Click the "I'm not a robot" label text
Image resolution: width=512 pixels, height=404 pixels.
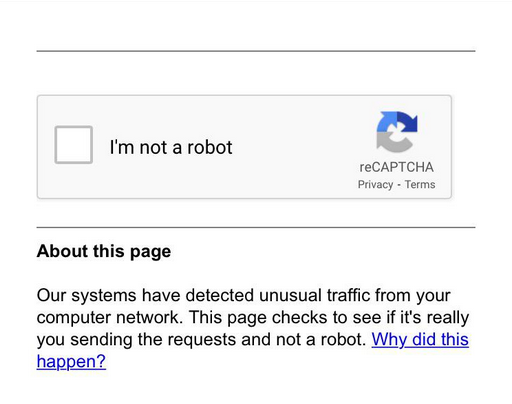171,147
